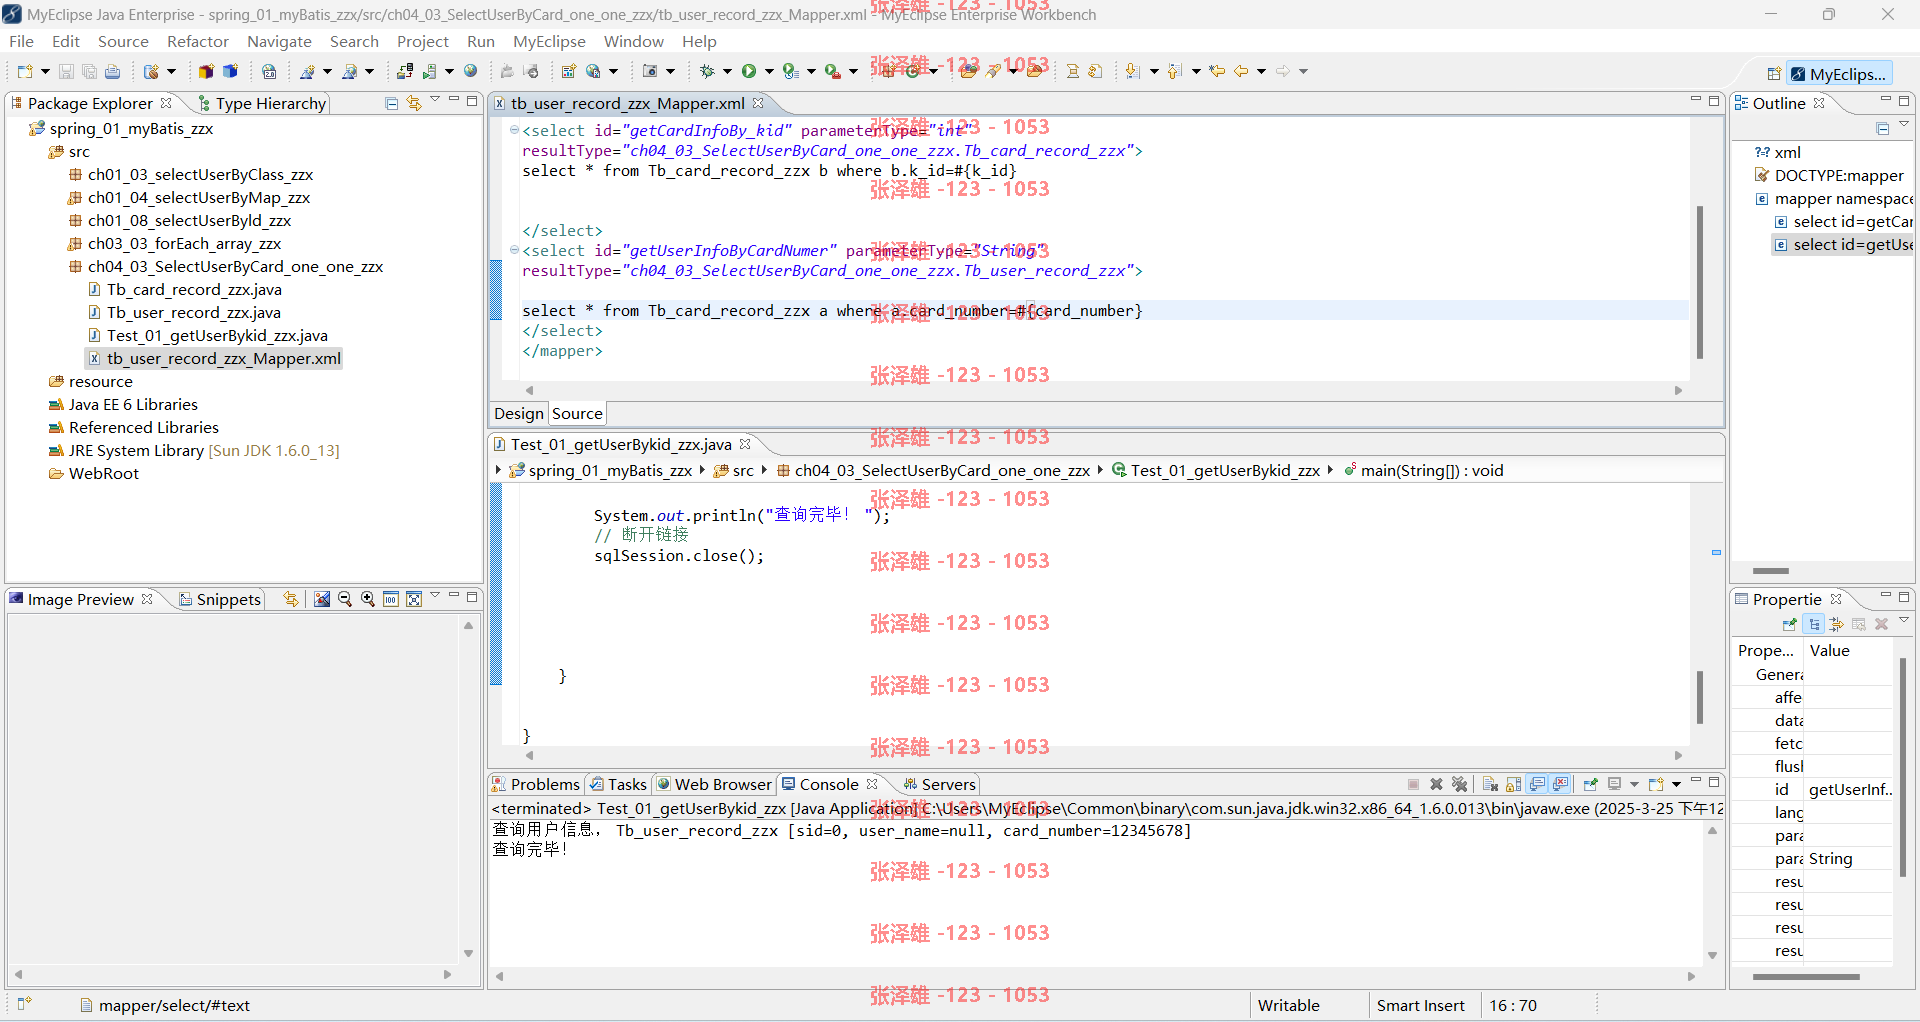Click Last Edit Location arrow icon
The width and height of the screenshot is (1920, 1022).
coord(1217,71)
